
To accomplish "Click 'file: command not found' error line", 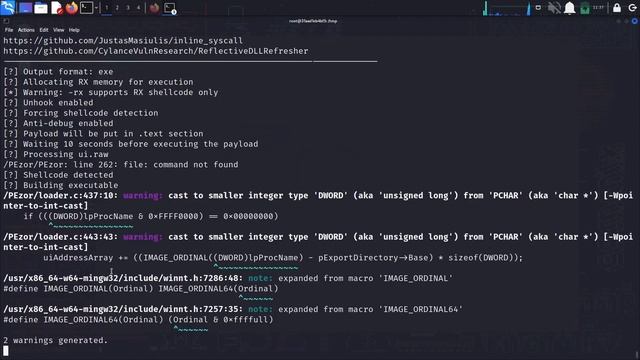I will click(121, 164).
